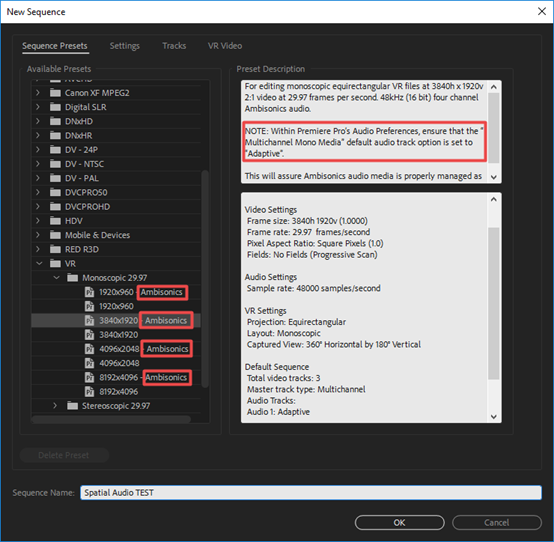Select the Mobile & Devices folder row
554x542 pixels.
click(116, 235)
